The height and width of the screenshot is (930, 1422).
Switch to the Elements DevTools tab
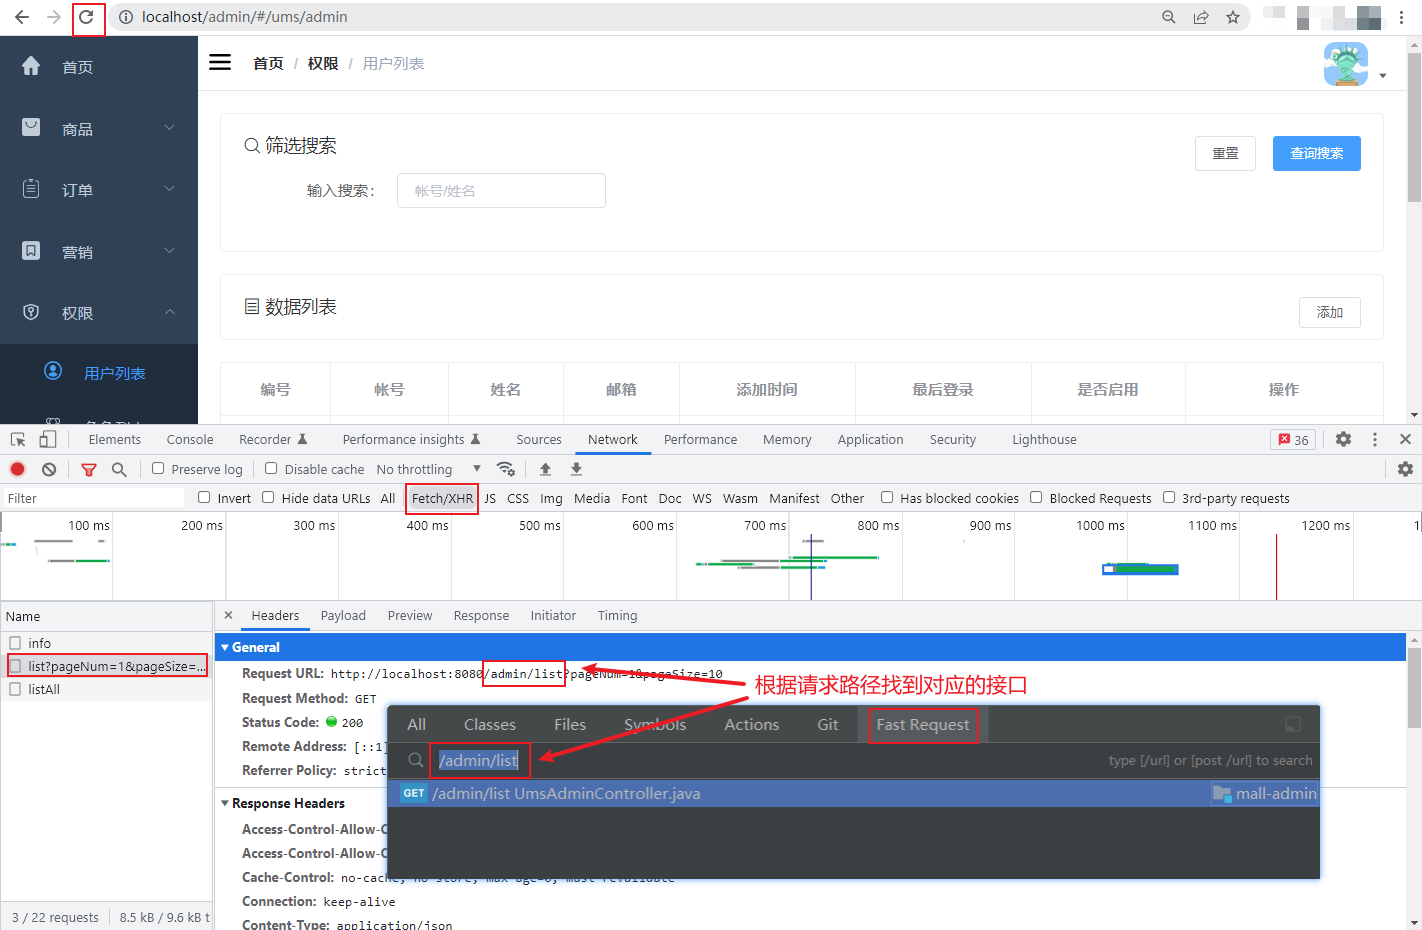115,439
